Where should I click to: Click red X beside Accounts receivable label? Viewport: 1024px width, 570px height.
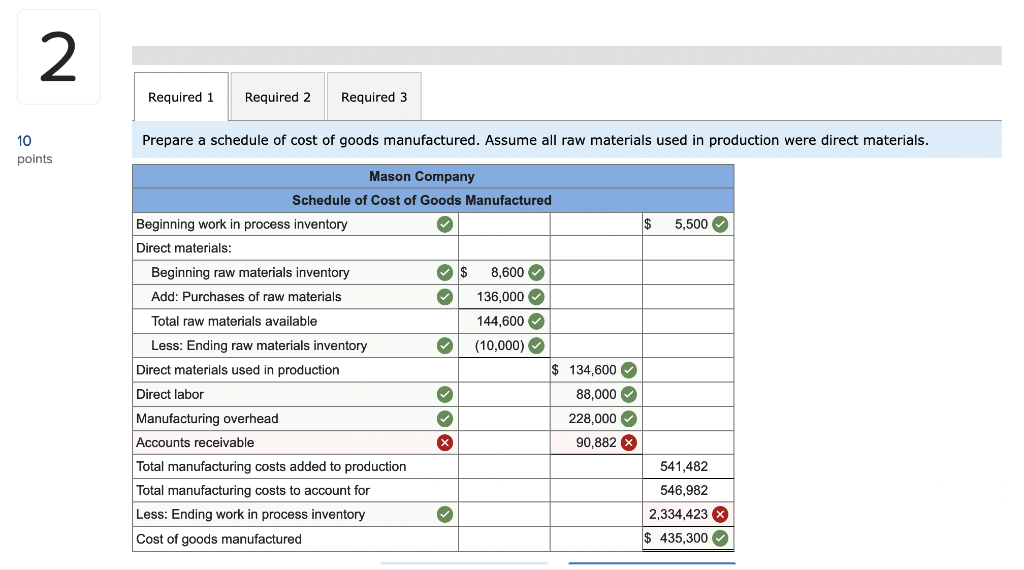point(445,443)
